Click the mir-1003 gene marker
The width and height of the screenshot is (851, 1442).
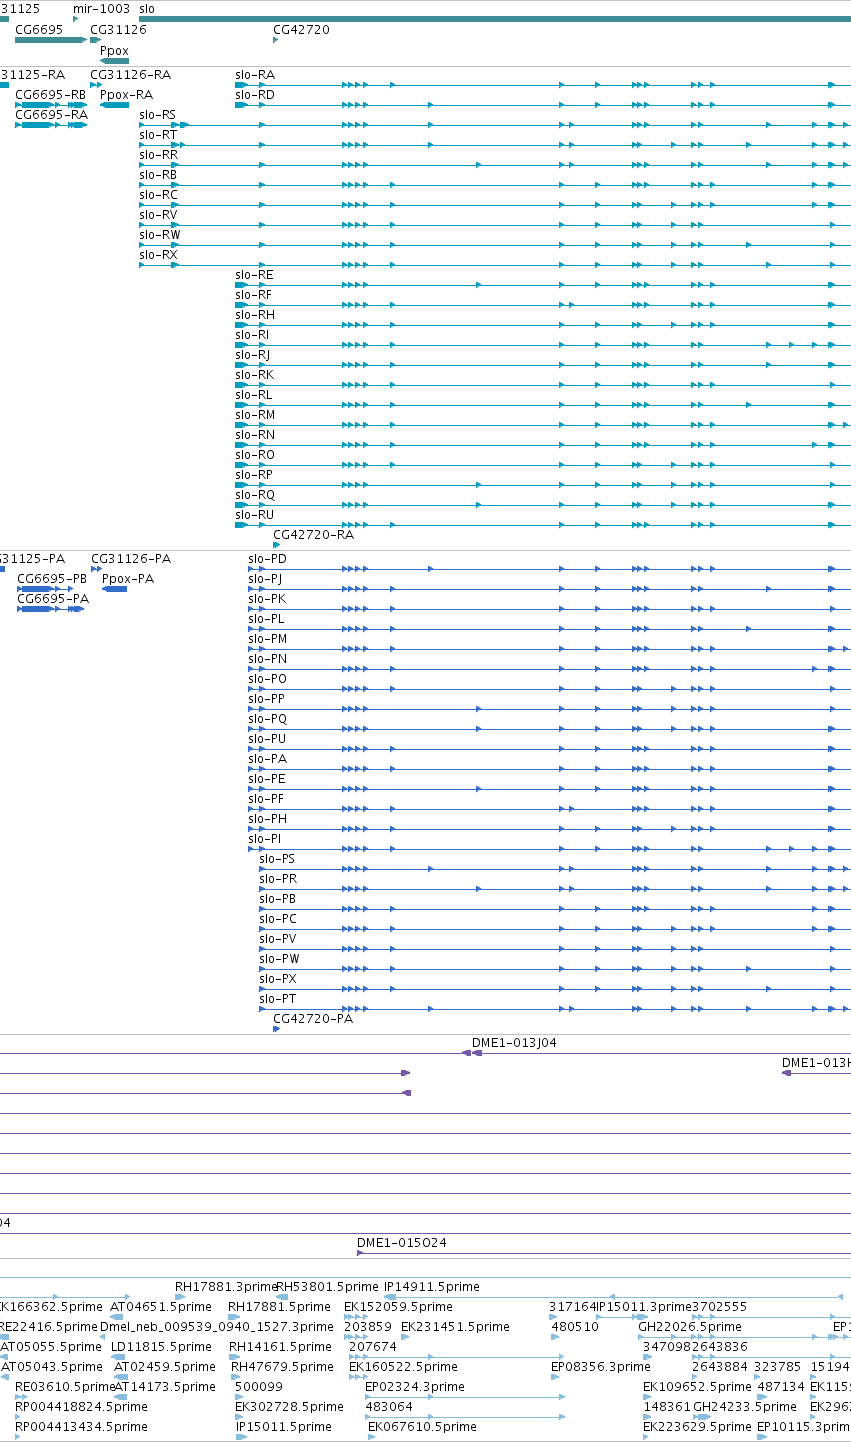coord(75,19)
